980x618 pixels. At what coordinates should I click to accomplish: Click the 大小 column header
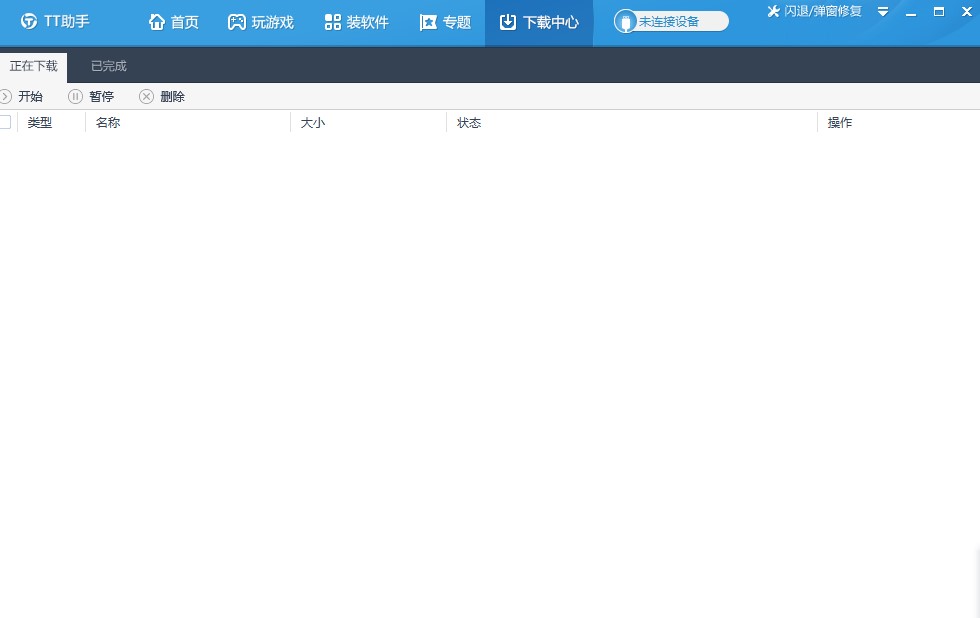pos(312,122)
